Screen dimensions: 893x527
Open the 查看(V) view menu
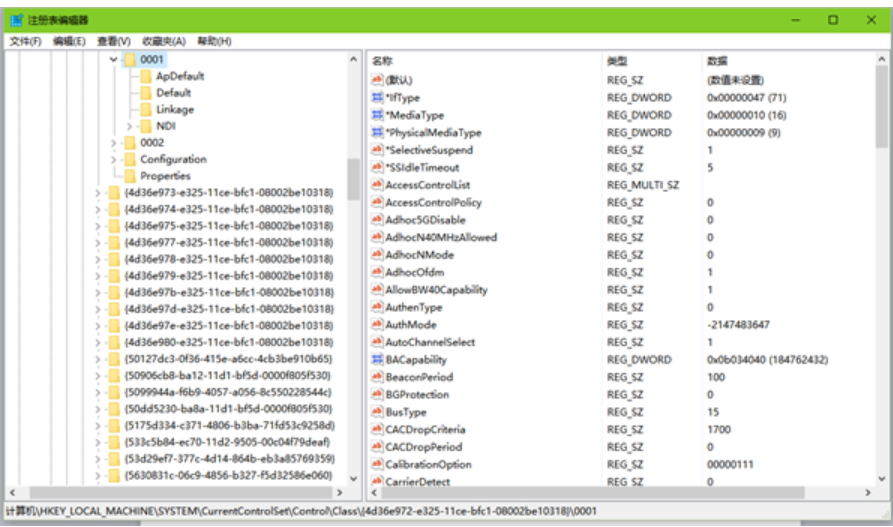click(113, 41)
